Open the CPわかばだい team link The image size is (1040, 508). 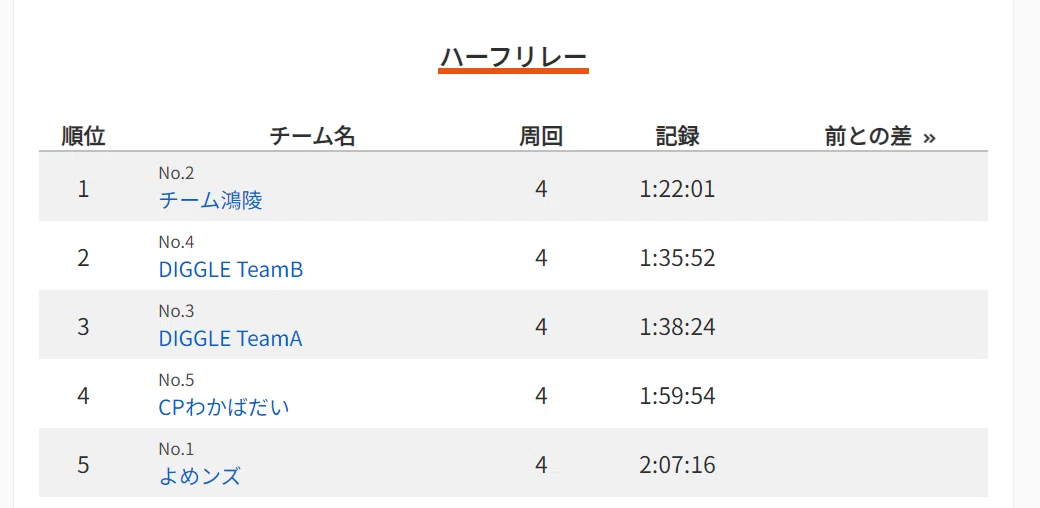point(224,407)
